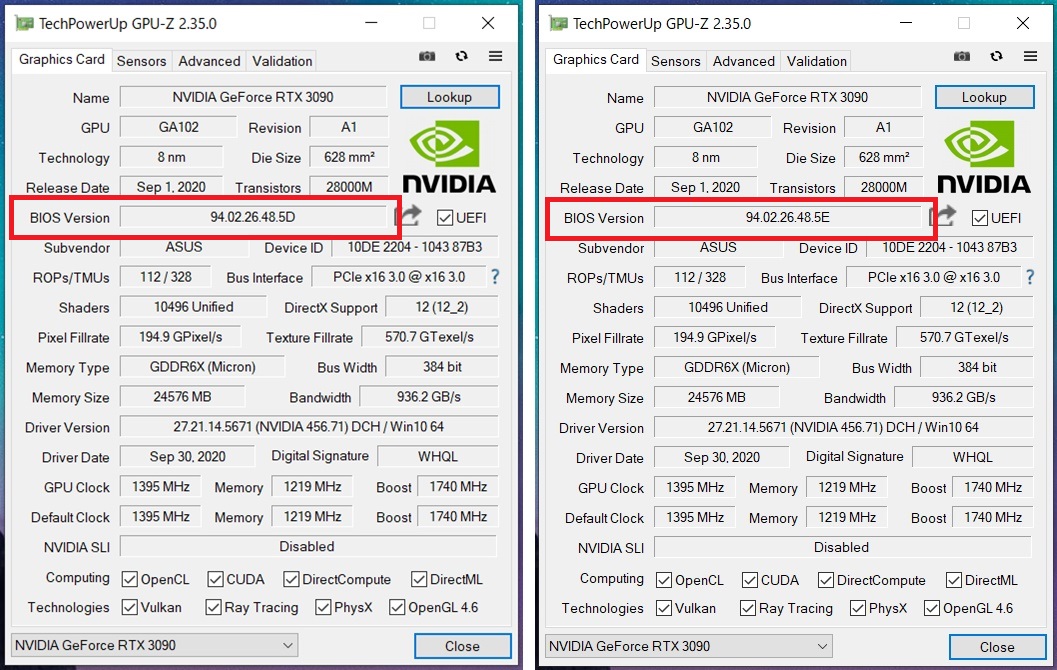Click the BIOS save/share arrow icon in right window
The height and width of the screenshot is (670, 1057).
point(942,216)
